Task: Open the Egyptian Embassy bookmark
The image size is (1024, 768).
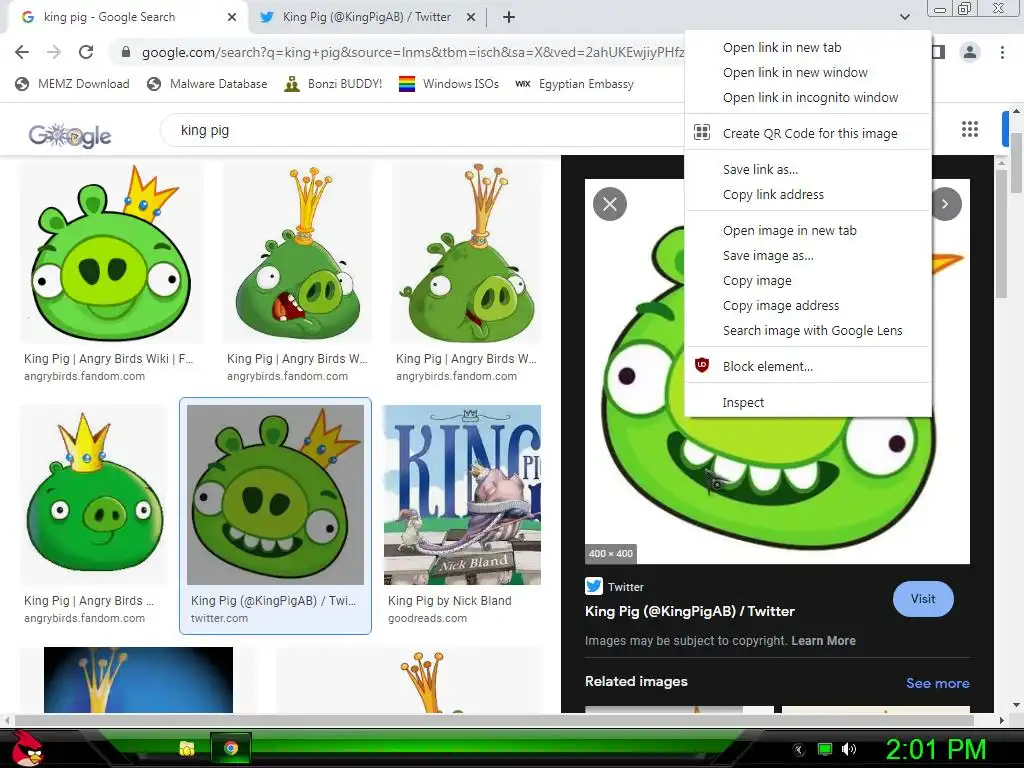Action: [574, 84]
